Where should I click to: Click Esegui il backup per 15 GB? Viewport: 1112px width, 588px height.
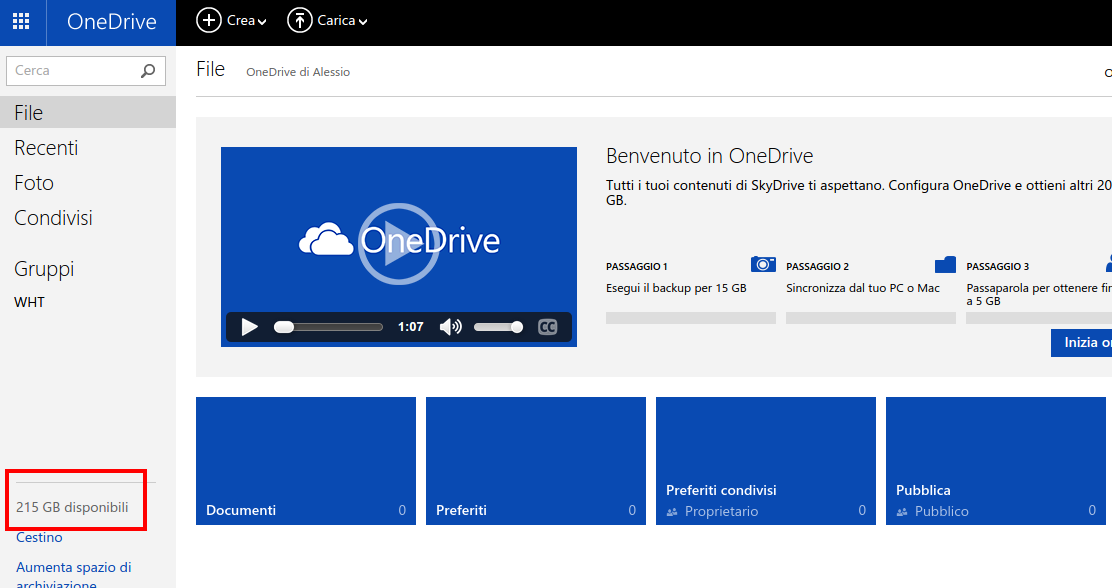(x=676, y=288)
